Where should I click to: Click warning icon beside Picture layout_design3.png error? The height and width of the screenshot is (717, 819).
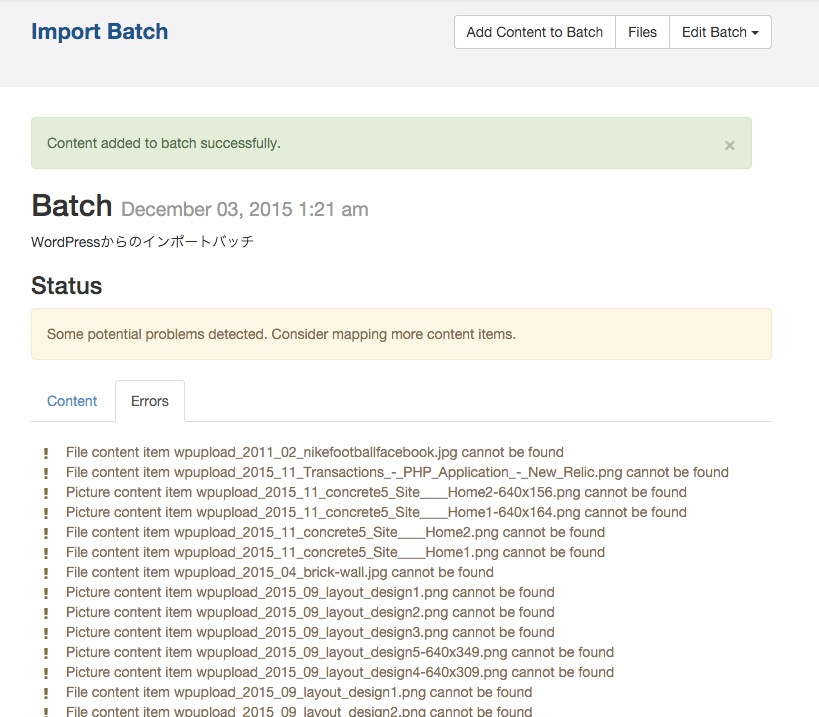pyautogui.click(x=46, y=633)
